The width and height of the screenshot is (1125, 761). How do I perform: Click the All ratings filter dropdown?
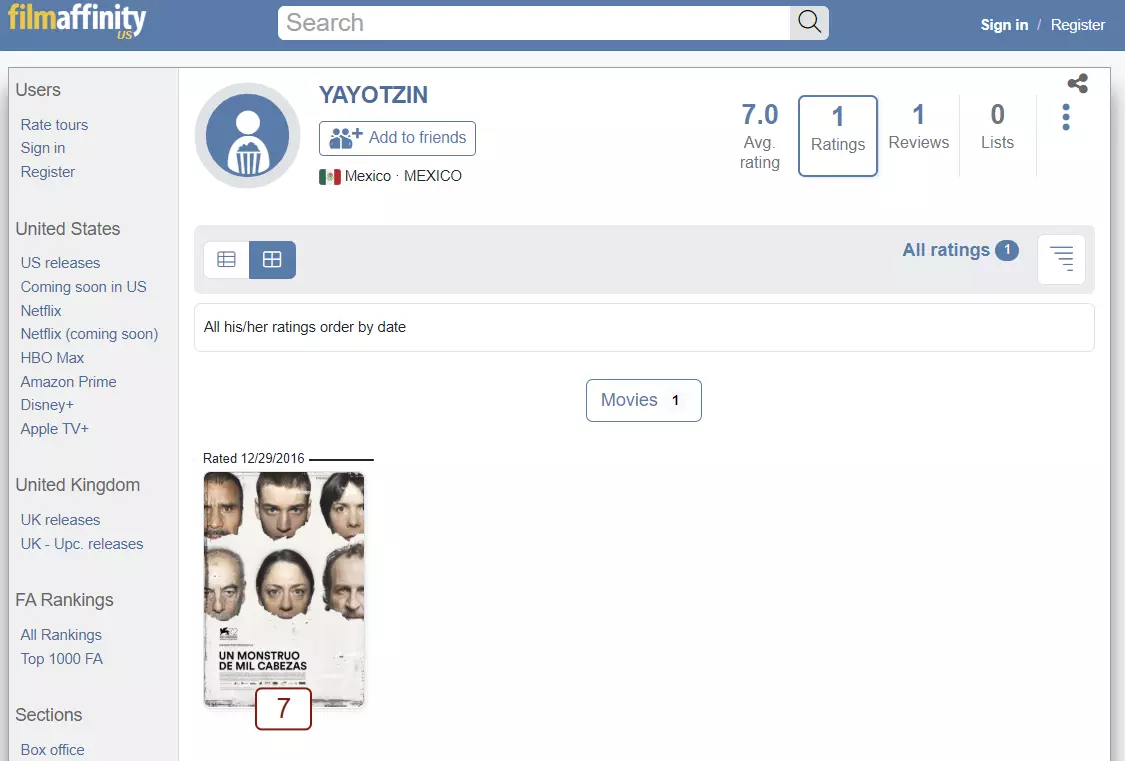pos(960,250)
